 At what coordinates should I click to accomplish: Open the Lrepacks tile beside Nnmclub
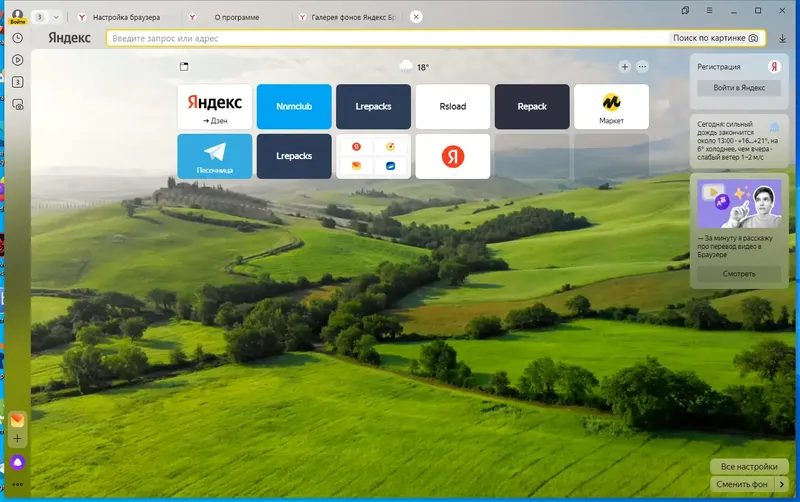tap(373, 107)
